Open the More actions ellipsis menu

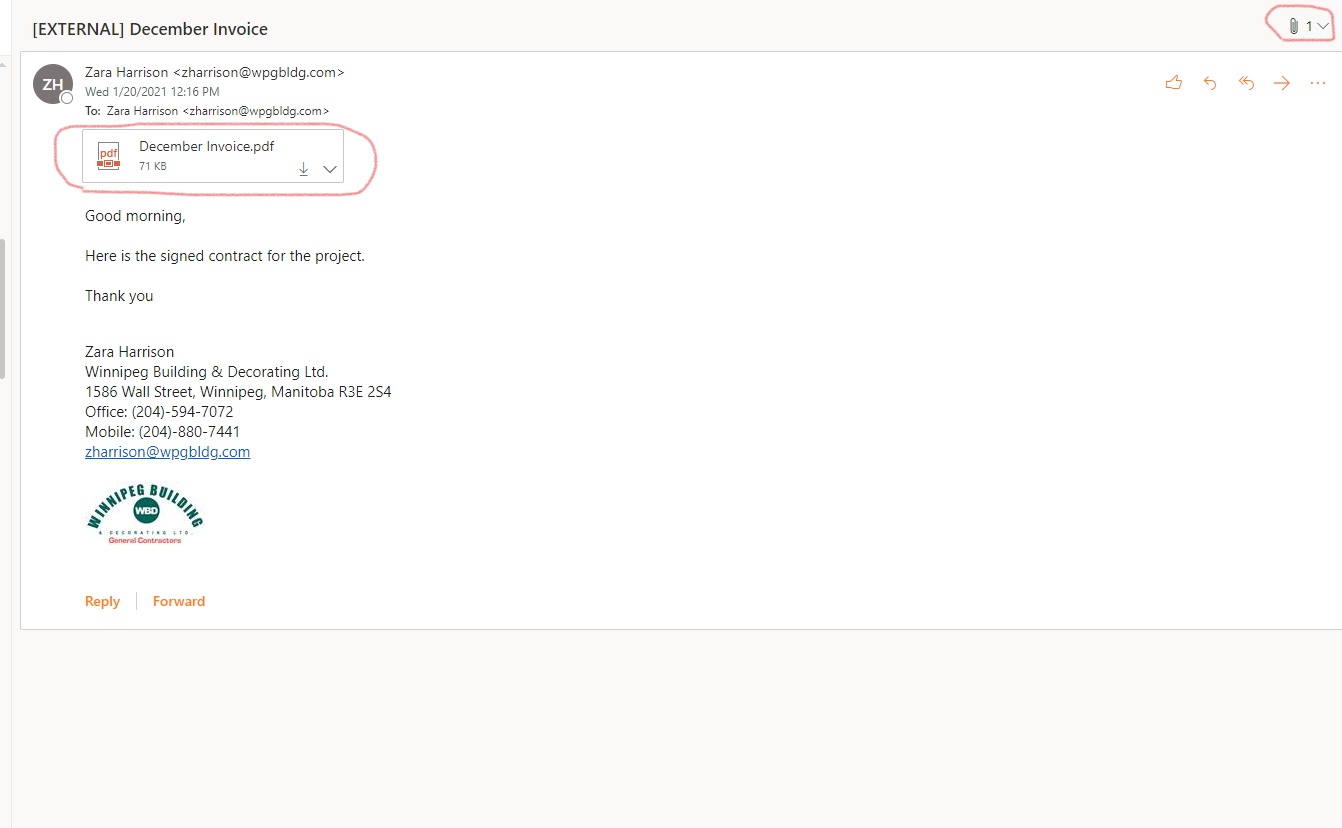click(1317, 83)
